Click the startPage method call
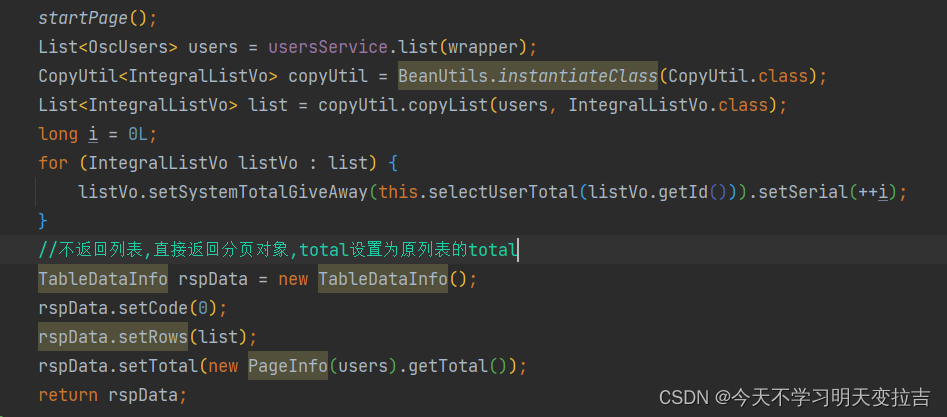Screen dimensions: 947x417 tap(83, 18)
